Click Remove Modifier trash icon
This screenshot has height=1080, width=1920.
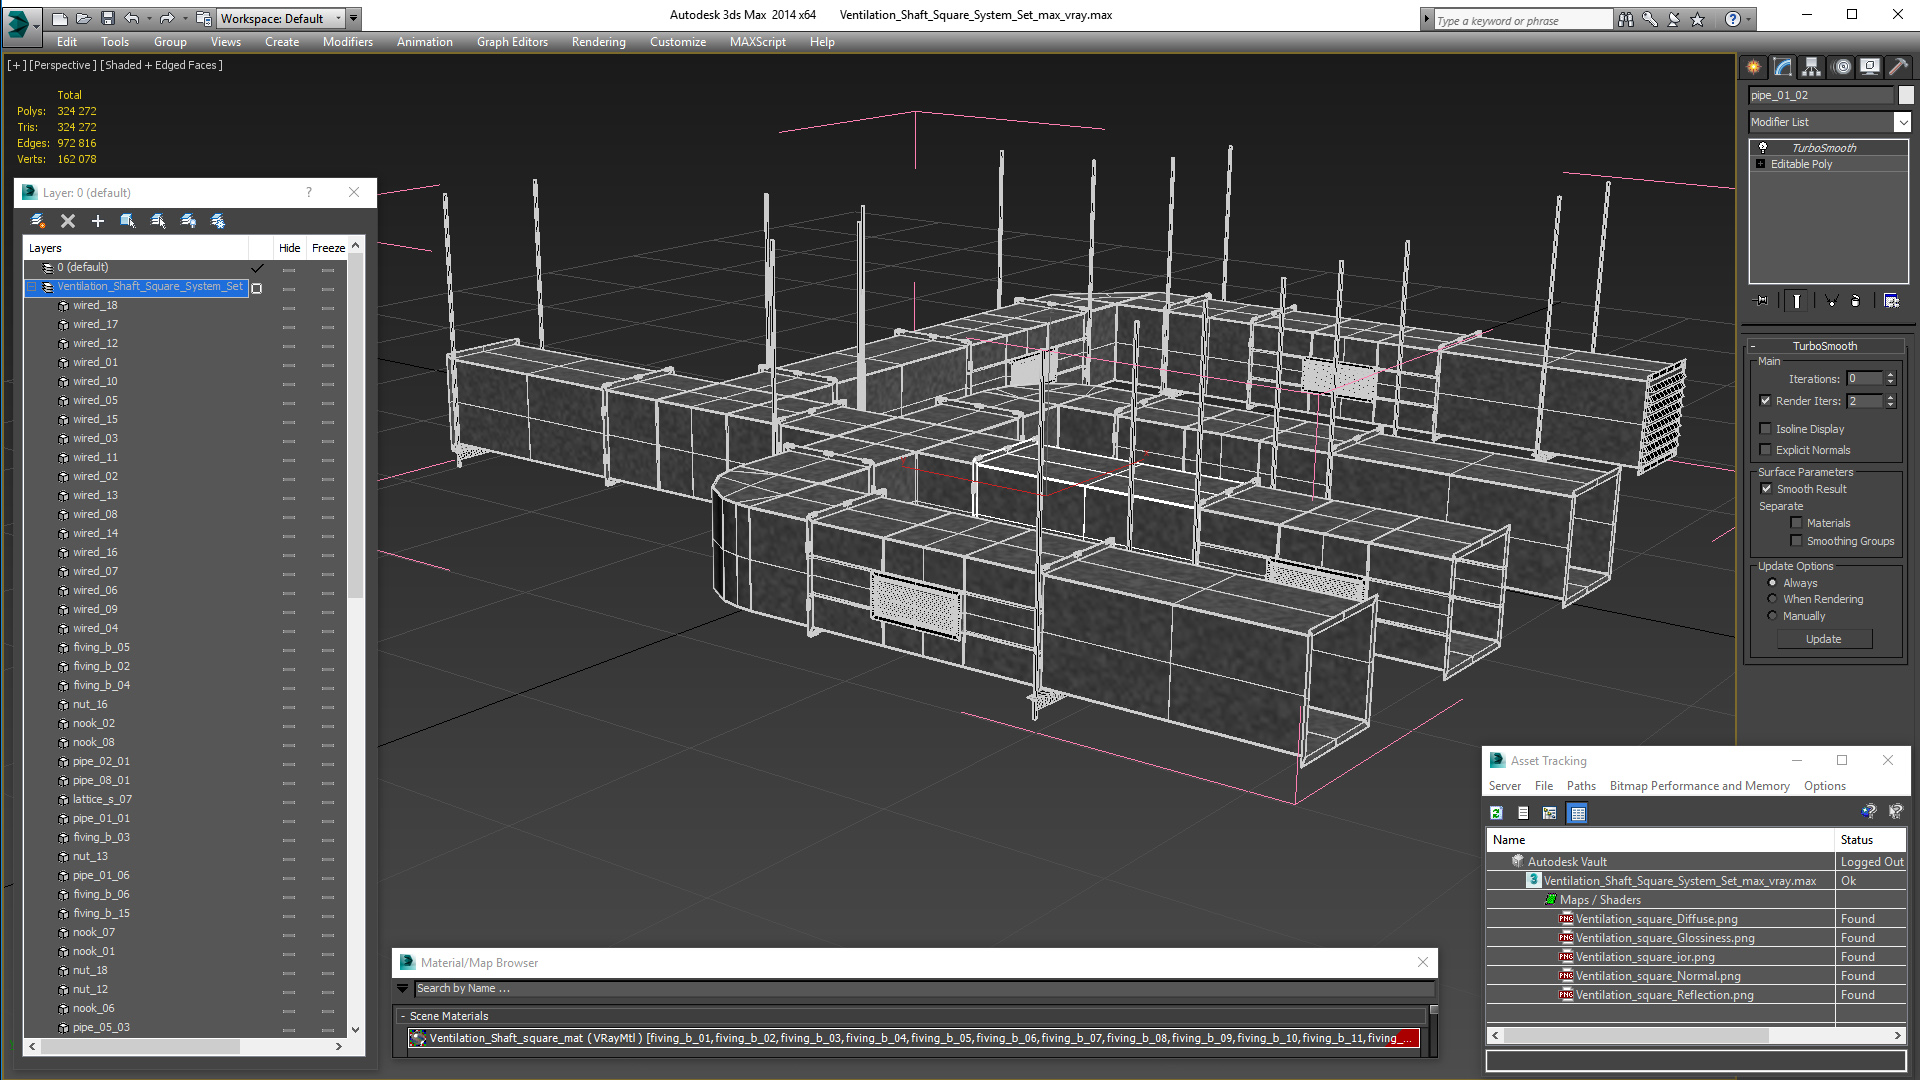tap(1856, 300)
